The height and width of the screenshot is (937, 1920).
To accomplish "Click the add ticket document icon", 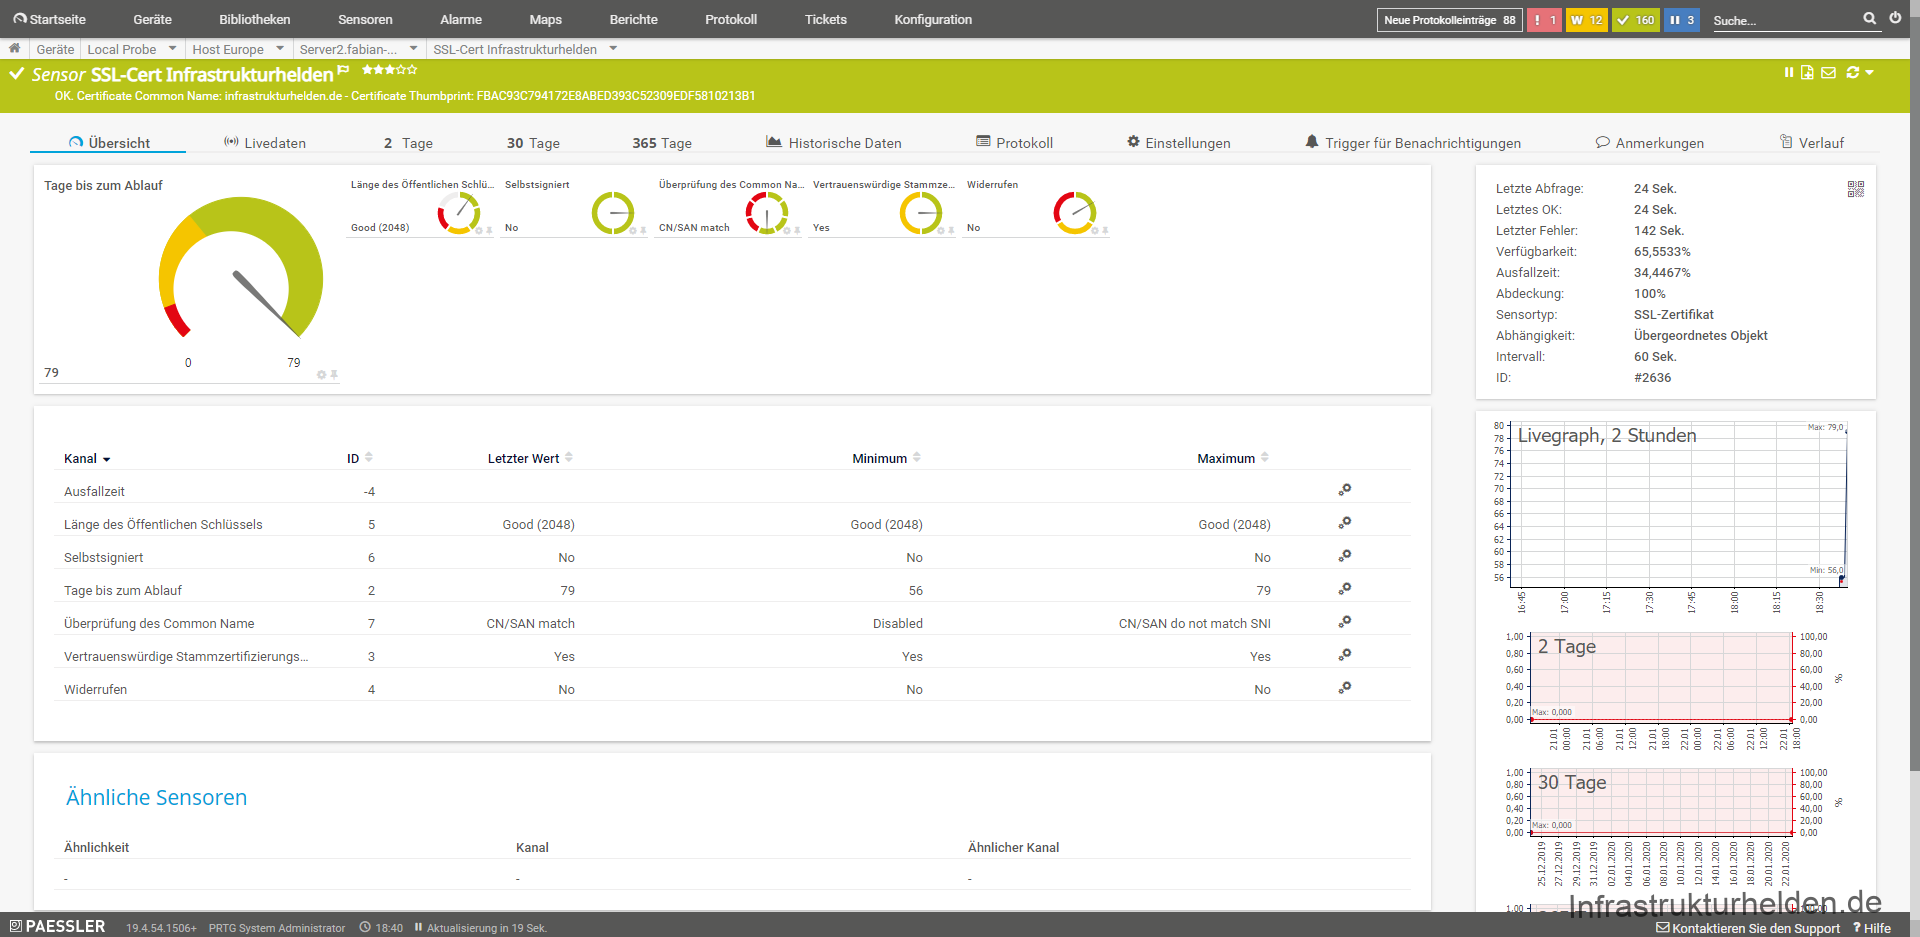I will point(1807,72).
